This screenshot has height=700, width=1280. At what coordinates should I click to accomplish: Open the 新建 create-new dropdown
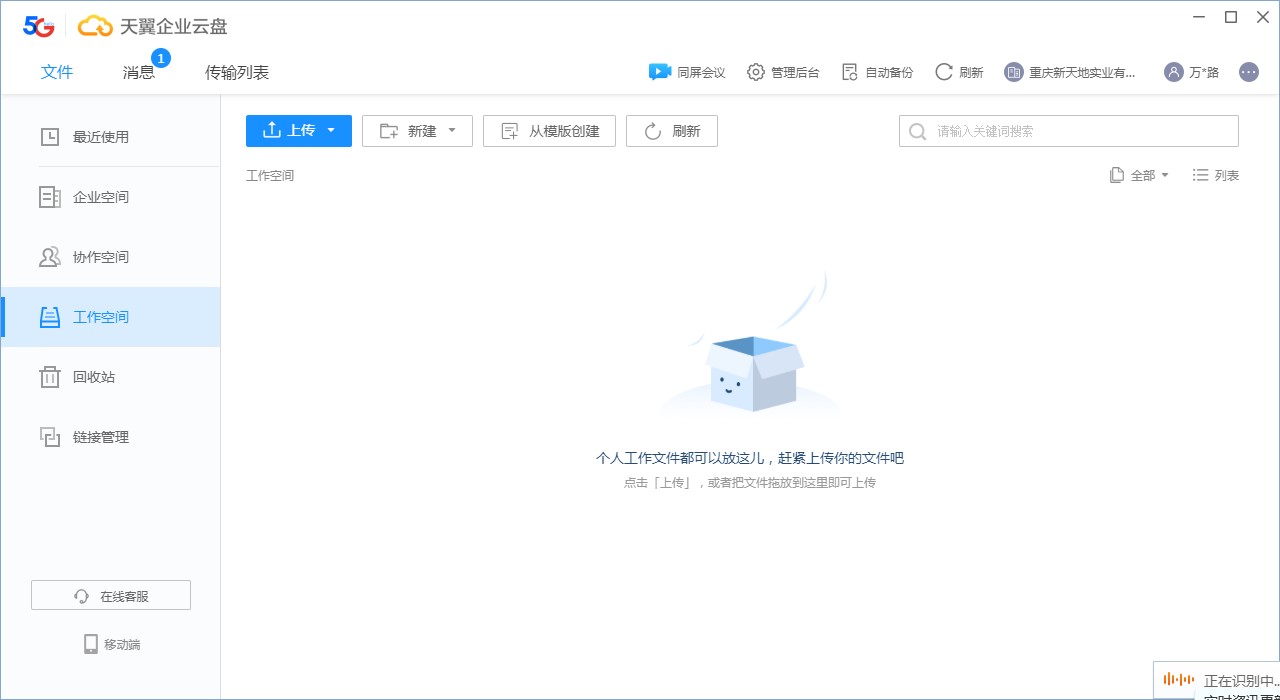pyautogui.click(x=417, y=130)
